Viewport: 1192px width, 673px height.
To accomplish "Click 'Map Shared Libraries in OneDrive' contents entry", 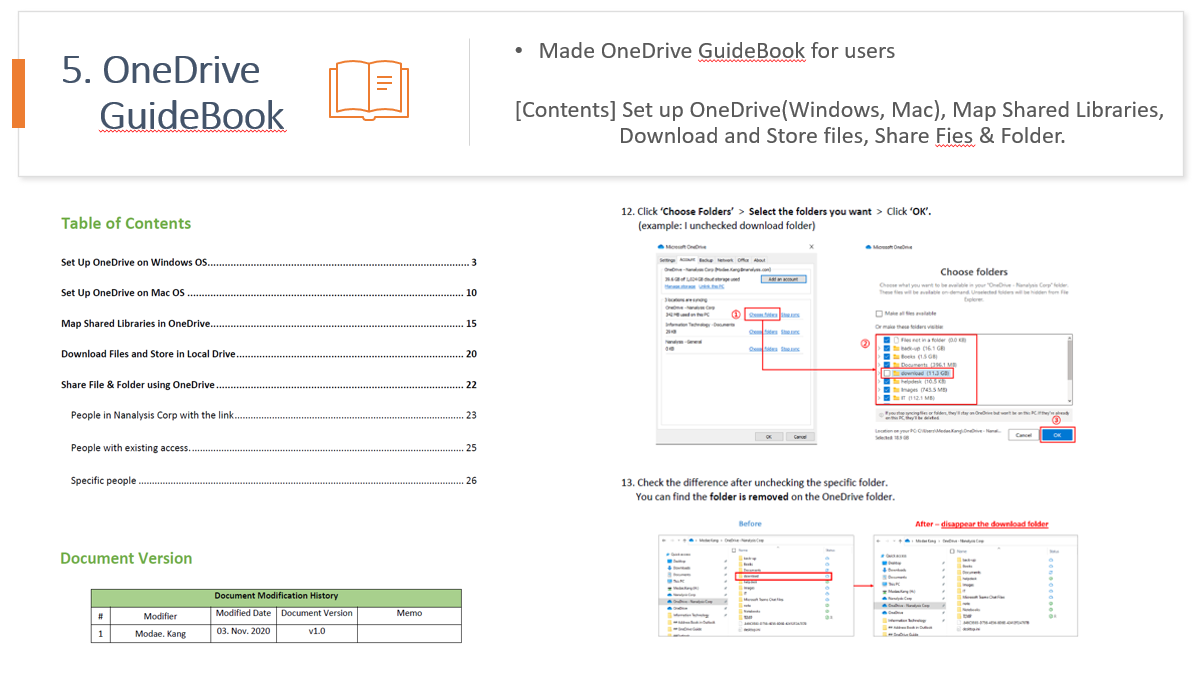I will click(x=268, y=324).
